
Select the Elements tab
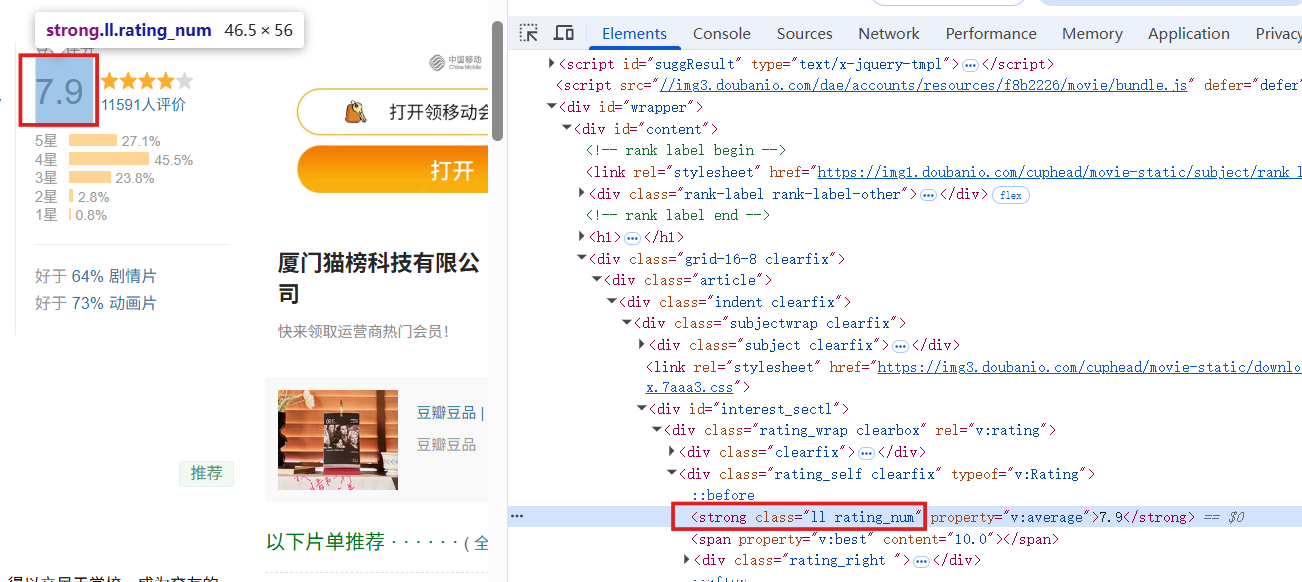(634, 33)
